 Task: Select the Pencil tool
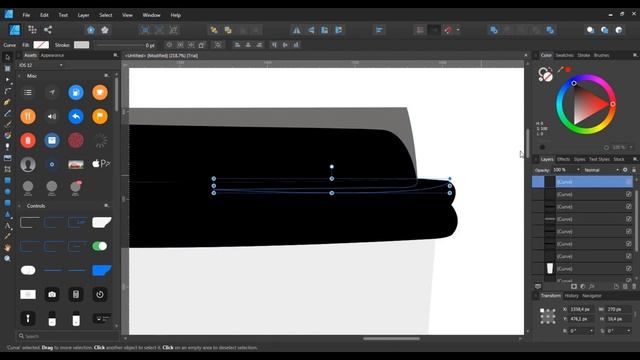point(7,113)
